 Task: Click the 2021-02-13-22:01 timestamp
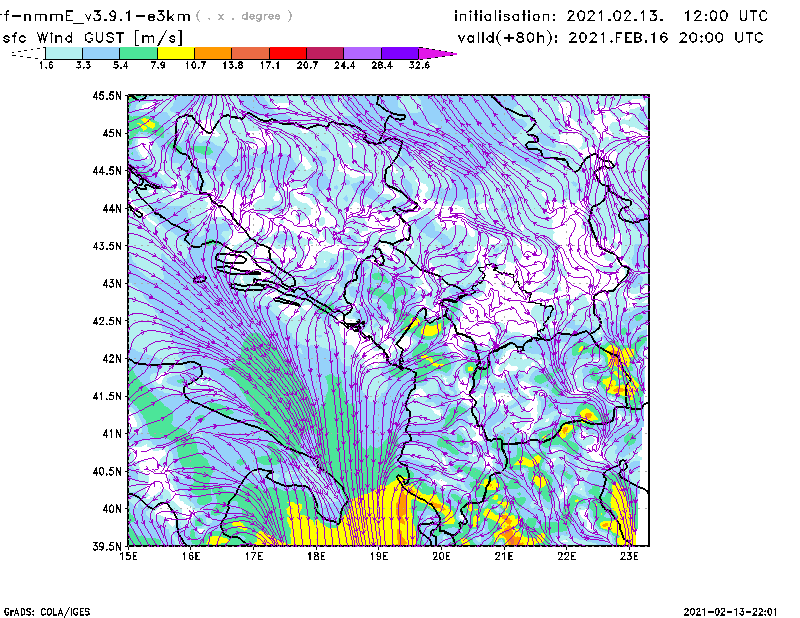click(x=730, y=612)
